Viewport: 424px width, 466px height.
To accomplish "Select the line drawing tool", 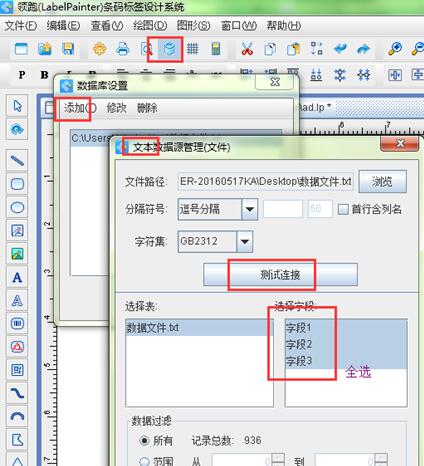I will pyautogui.click(x=17, y=161).
